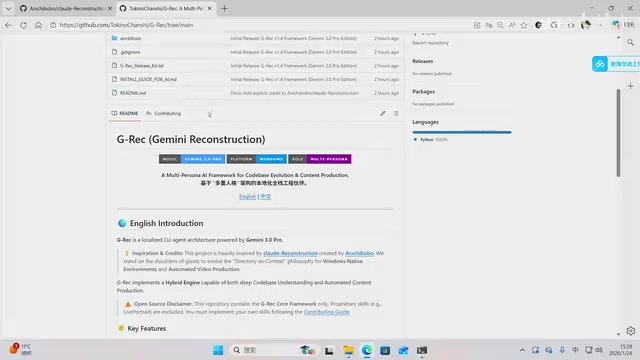Go back using the browser back arrow

tap(8, 25)
